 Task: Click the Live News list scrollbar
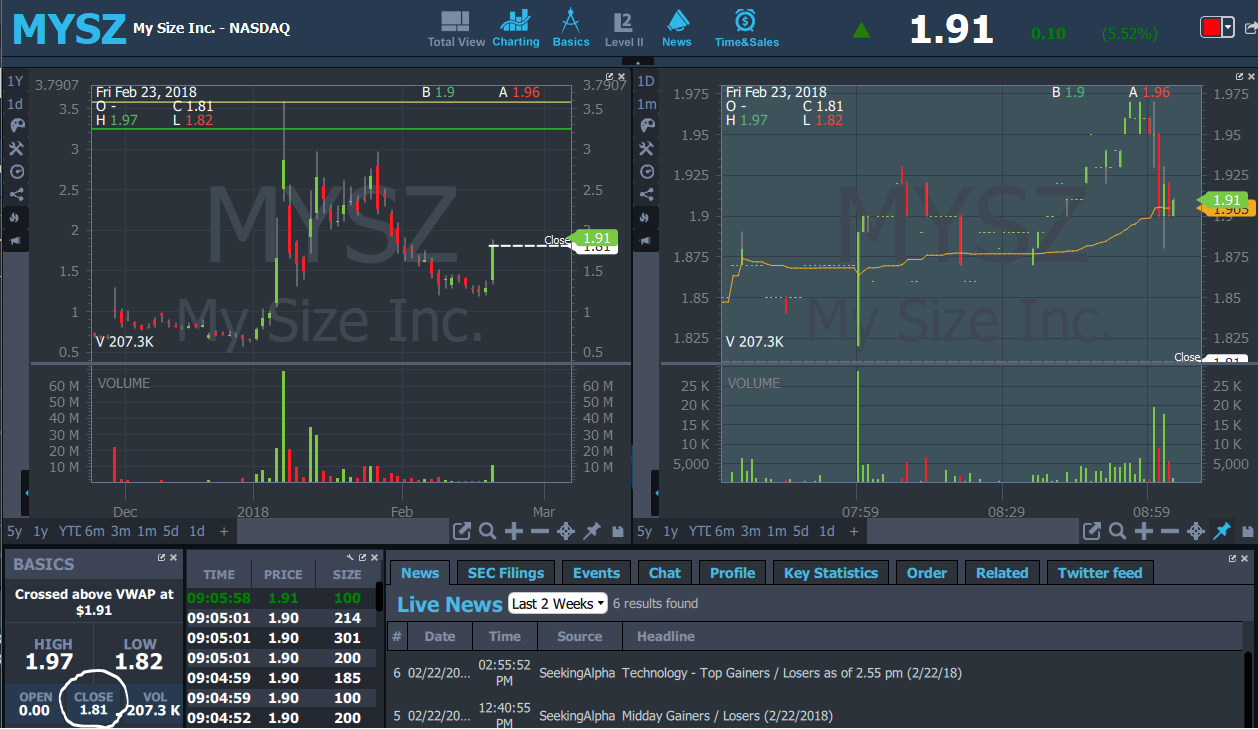(x=1247, y=688)
